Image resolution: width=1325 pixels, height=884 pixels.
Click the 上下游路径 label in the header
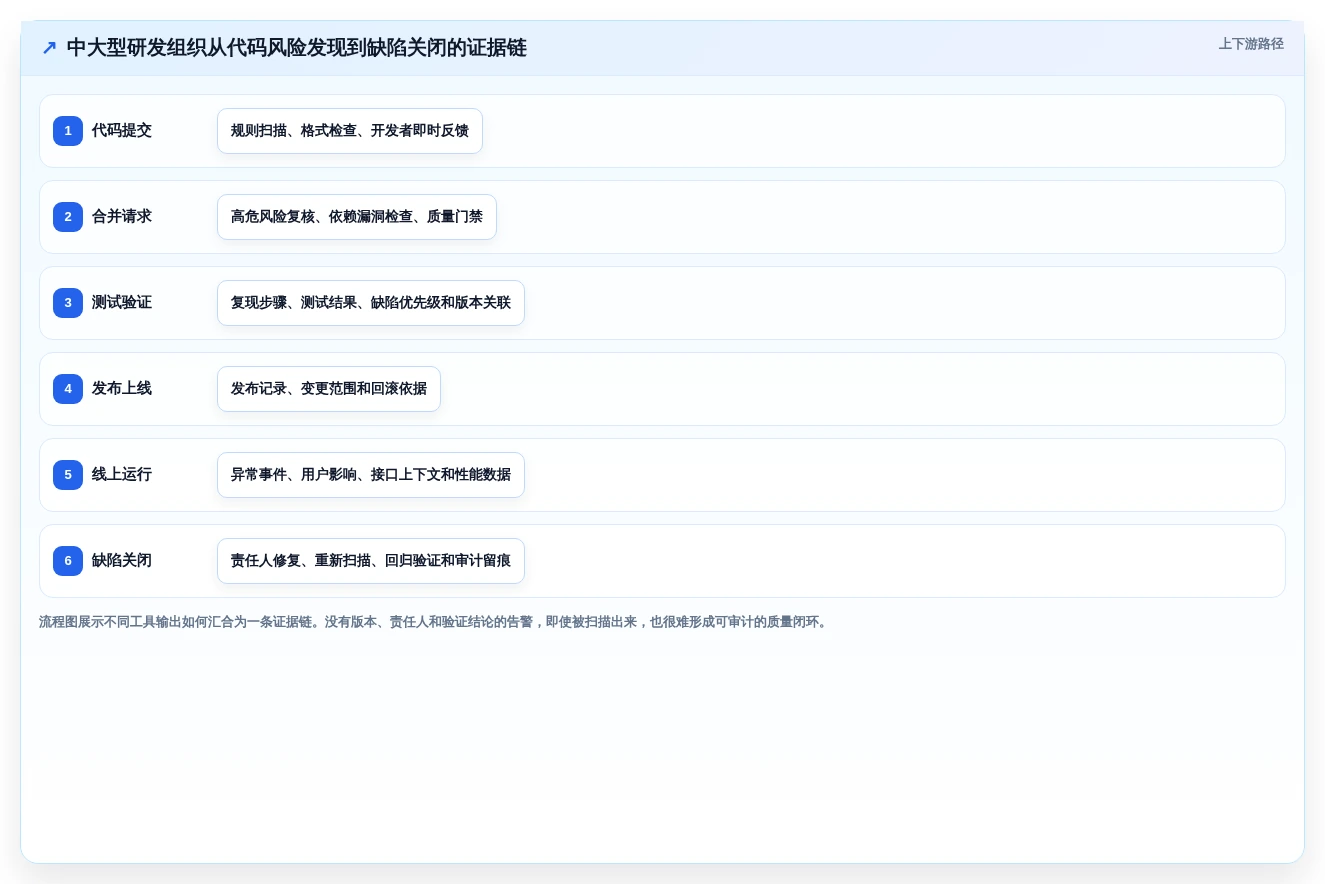coord(1251,44)
